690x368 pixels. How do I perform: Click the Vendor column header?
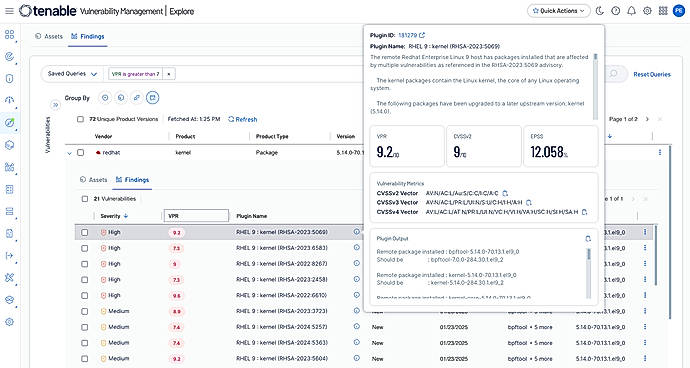(x=103, y=136)
